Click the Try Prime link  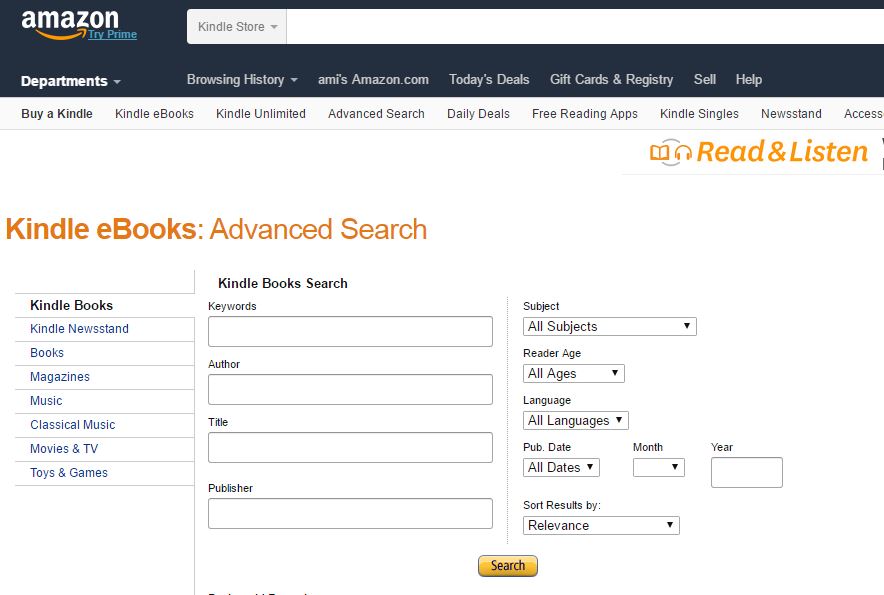112,34
